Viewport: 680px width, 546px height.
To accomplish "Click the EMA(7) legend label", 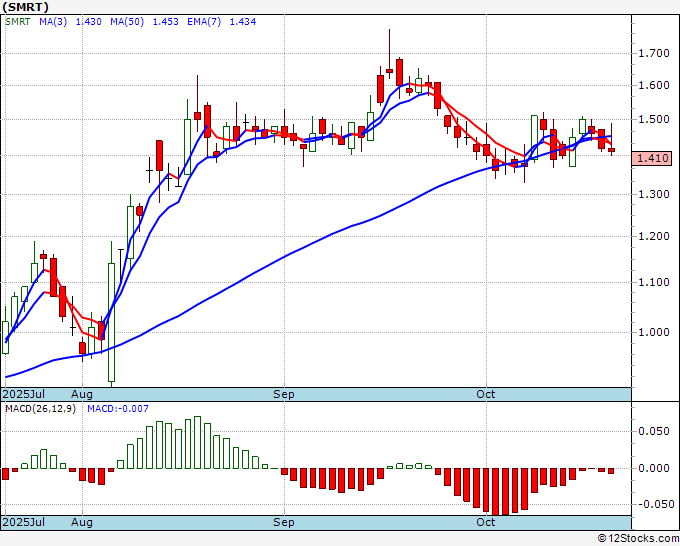I will [x=204, y=22].
